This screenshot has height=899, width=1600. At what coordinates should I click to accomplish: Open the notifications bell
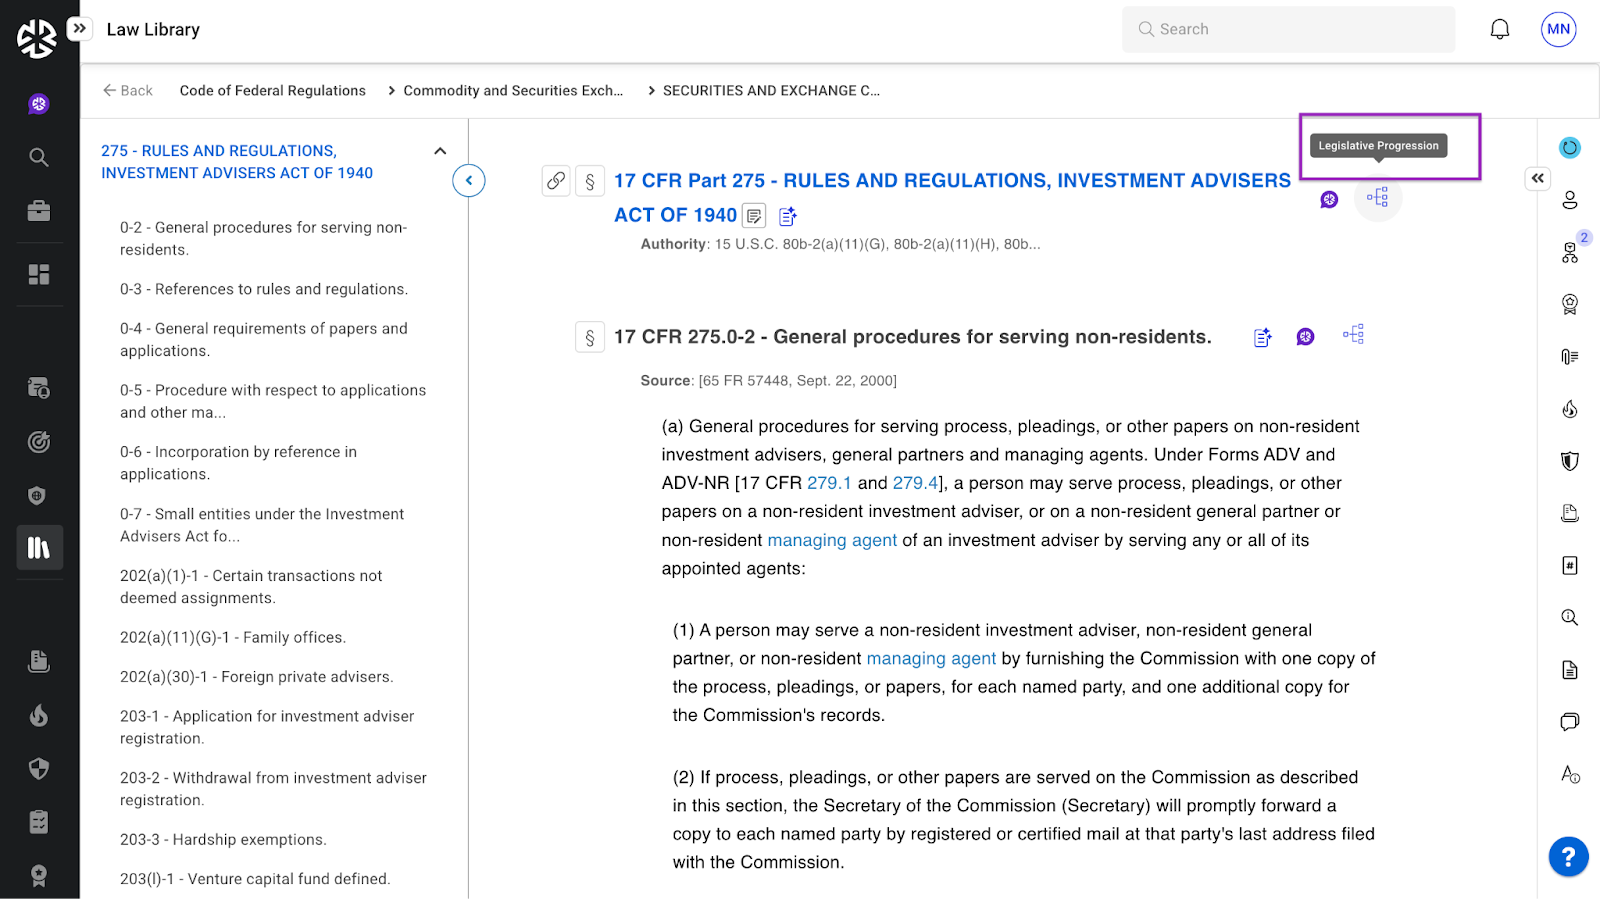1499,30
